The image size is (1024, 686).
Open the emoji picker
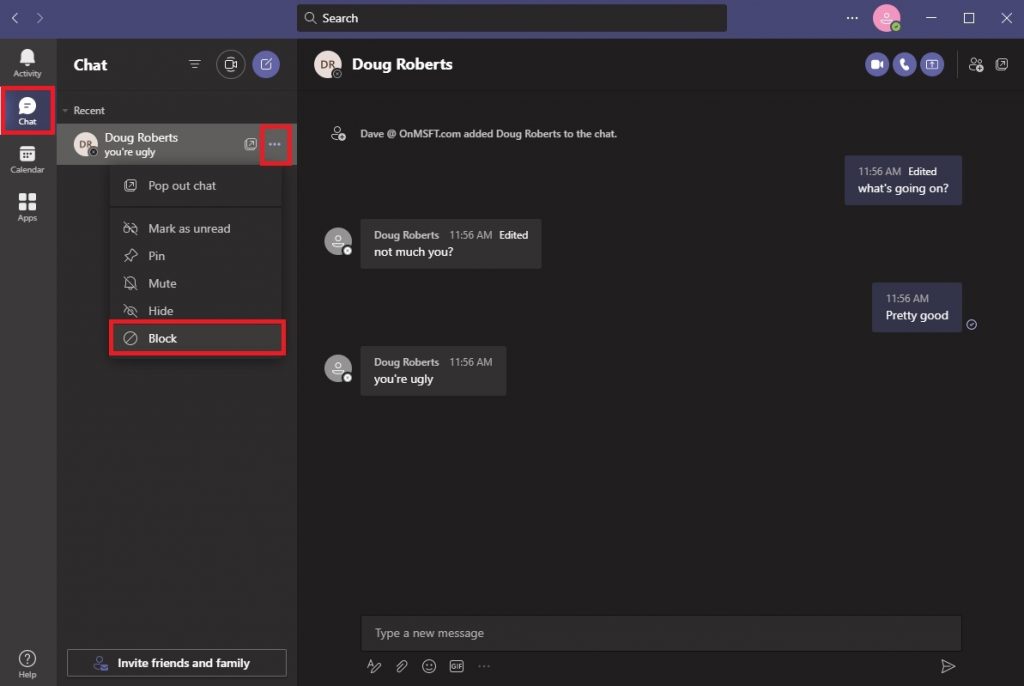[429, 666]
